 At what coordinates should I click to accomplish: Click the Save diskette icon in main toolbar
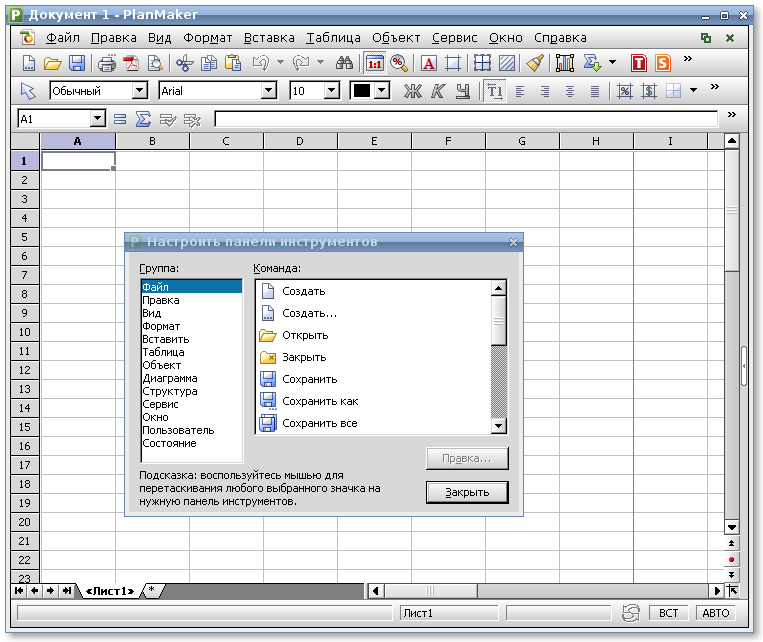[77, 63]
